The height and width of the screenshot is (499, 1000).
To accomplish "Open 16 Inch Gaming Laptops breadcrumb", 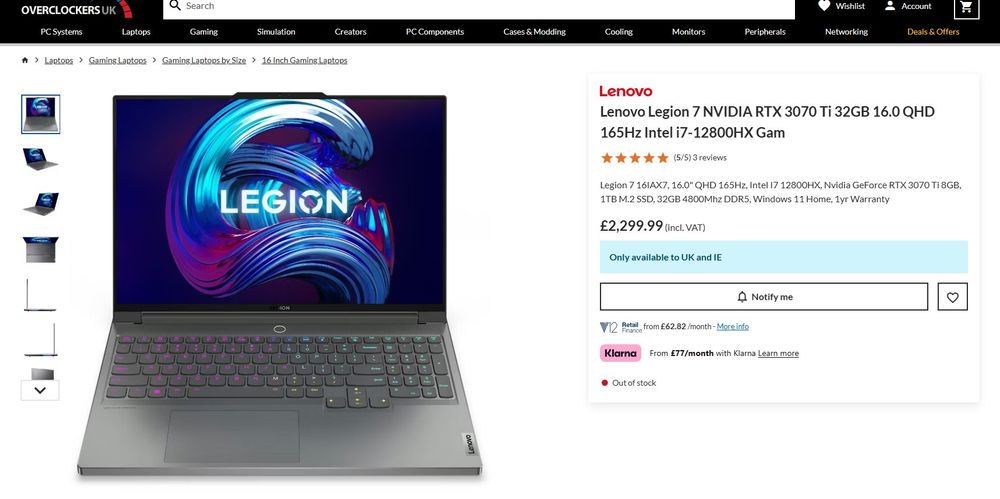I will pyautogui.click(x=304, y=60).
